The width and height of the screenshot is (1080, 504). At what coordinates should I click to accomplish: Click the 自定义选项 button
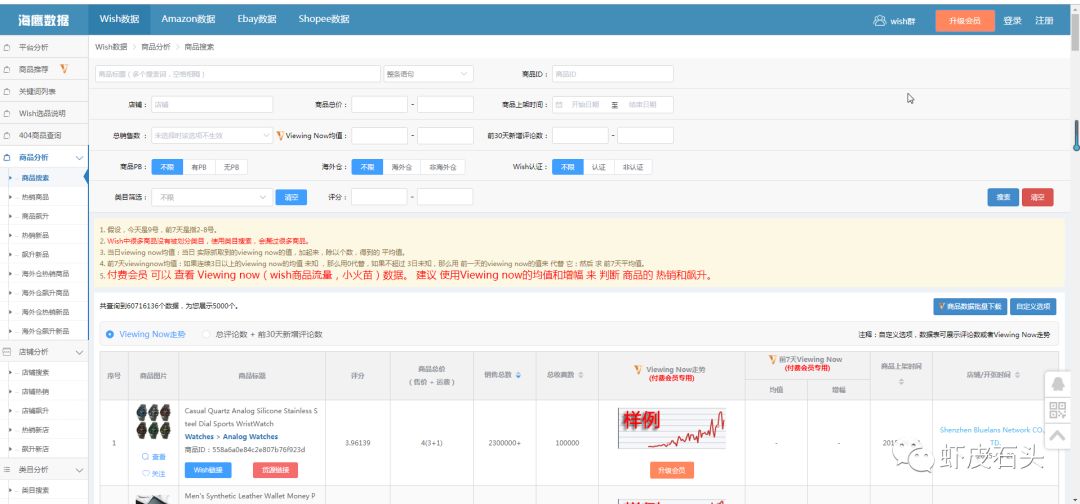coord(1033,306)
